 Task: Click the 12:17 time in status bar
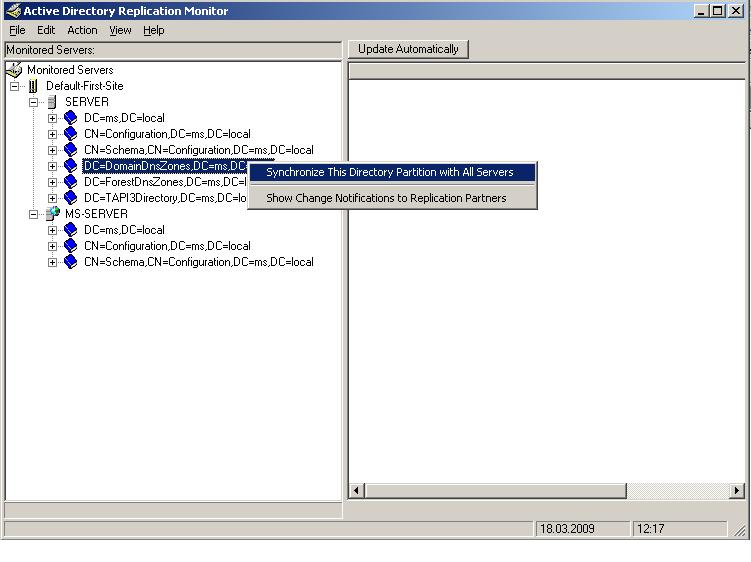(650, 529)
